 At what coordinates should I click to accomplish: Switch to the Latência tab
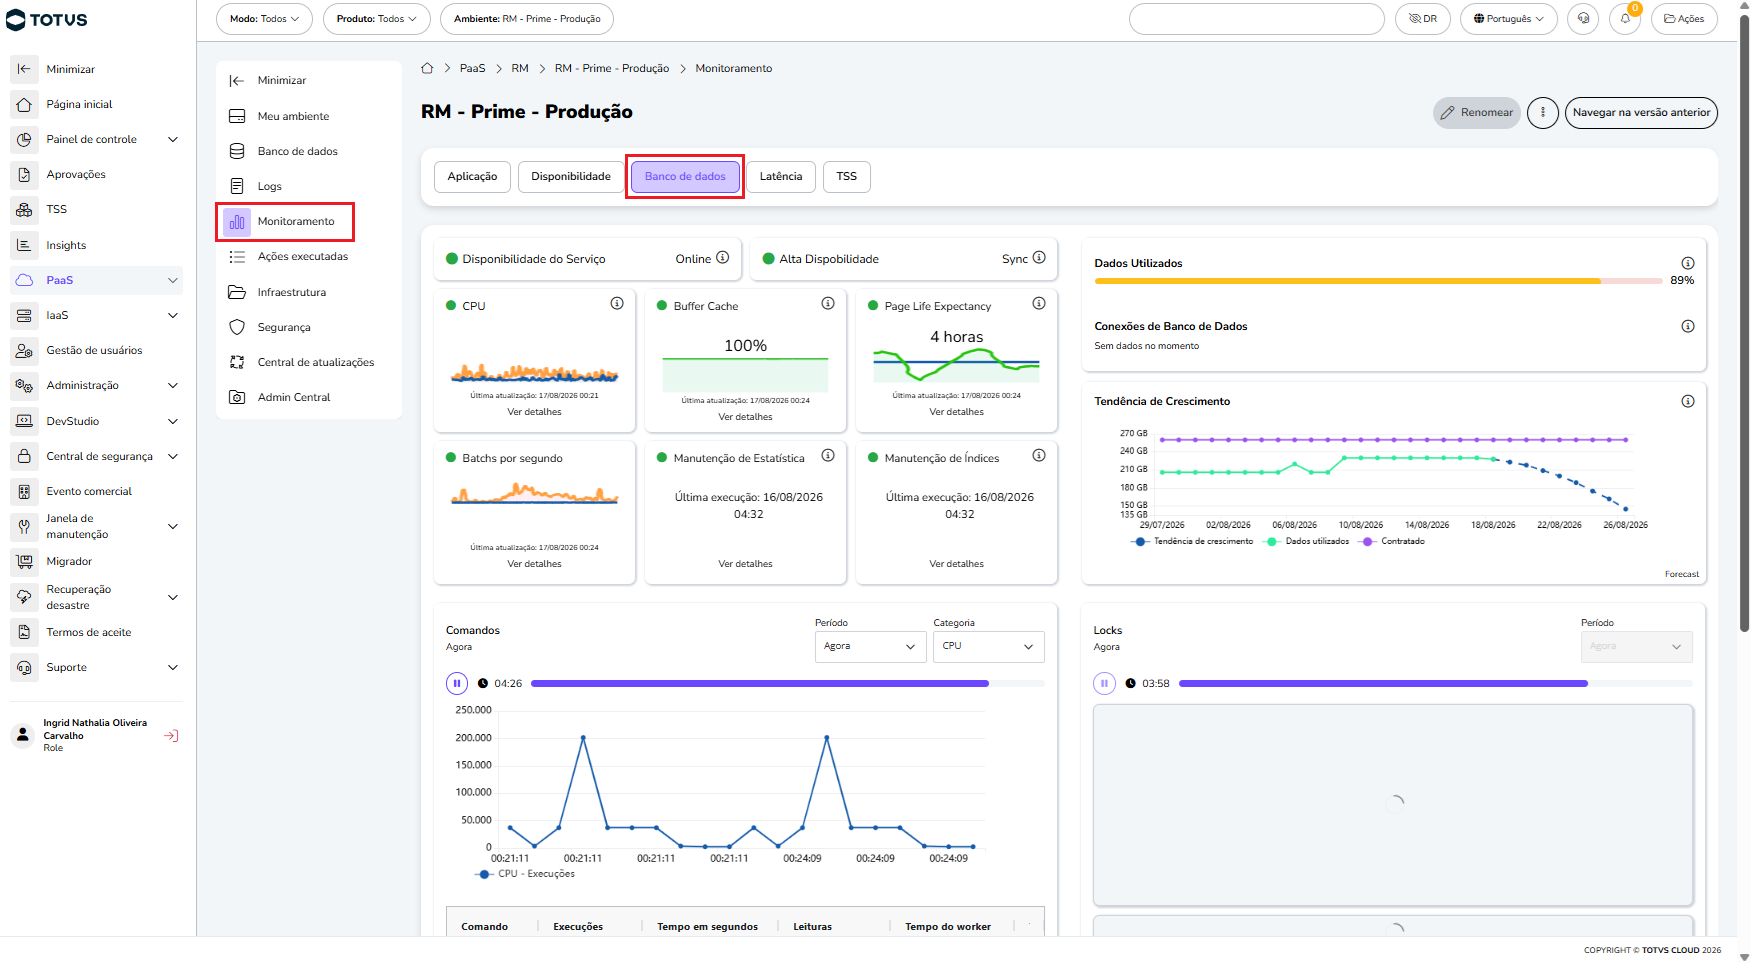pos(781,177)
